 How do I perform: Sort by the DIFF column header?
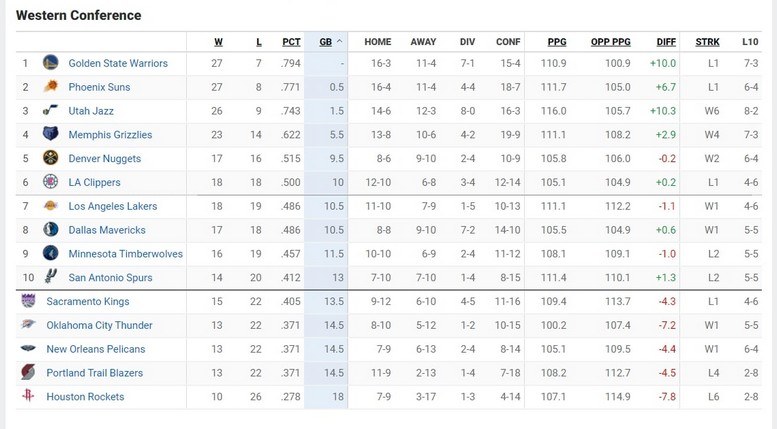pyautogui.click(x=666, y=42)
